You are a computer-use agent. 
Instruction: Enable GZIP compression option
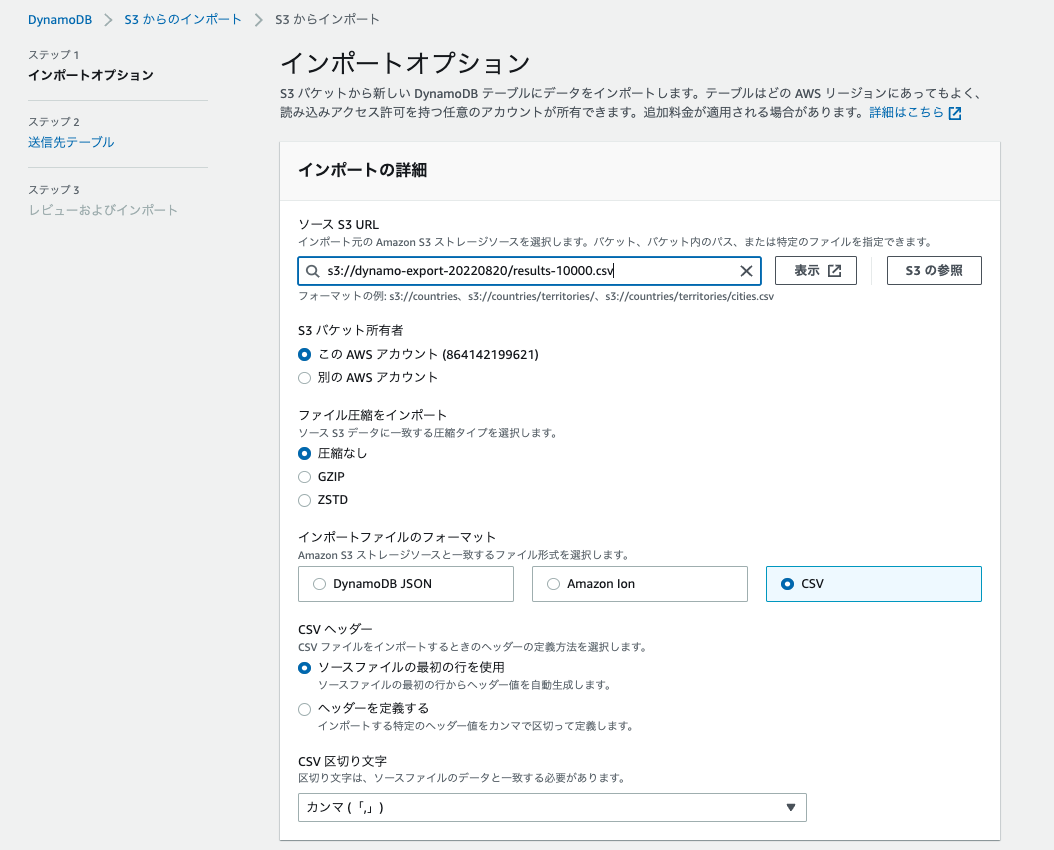click(304, 477)
